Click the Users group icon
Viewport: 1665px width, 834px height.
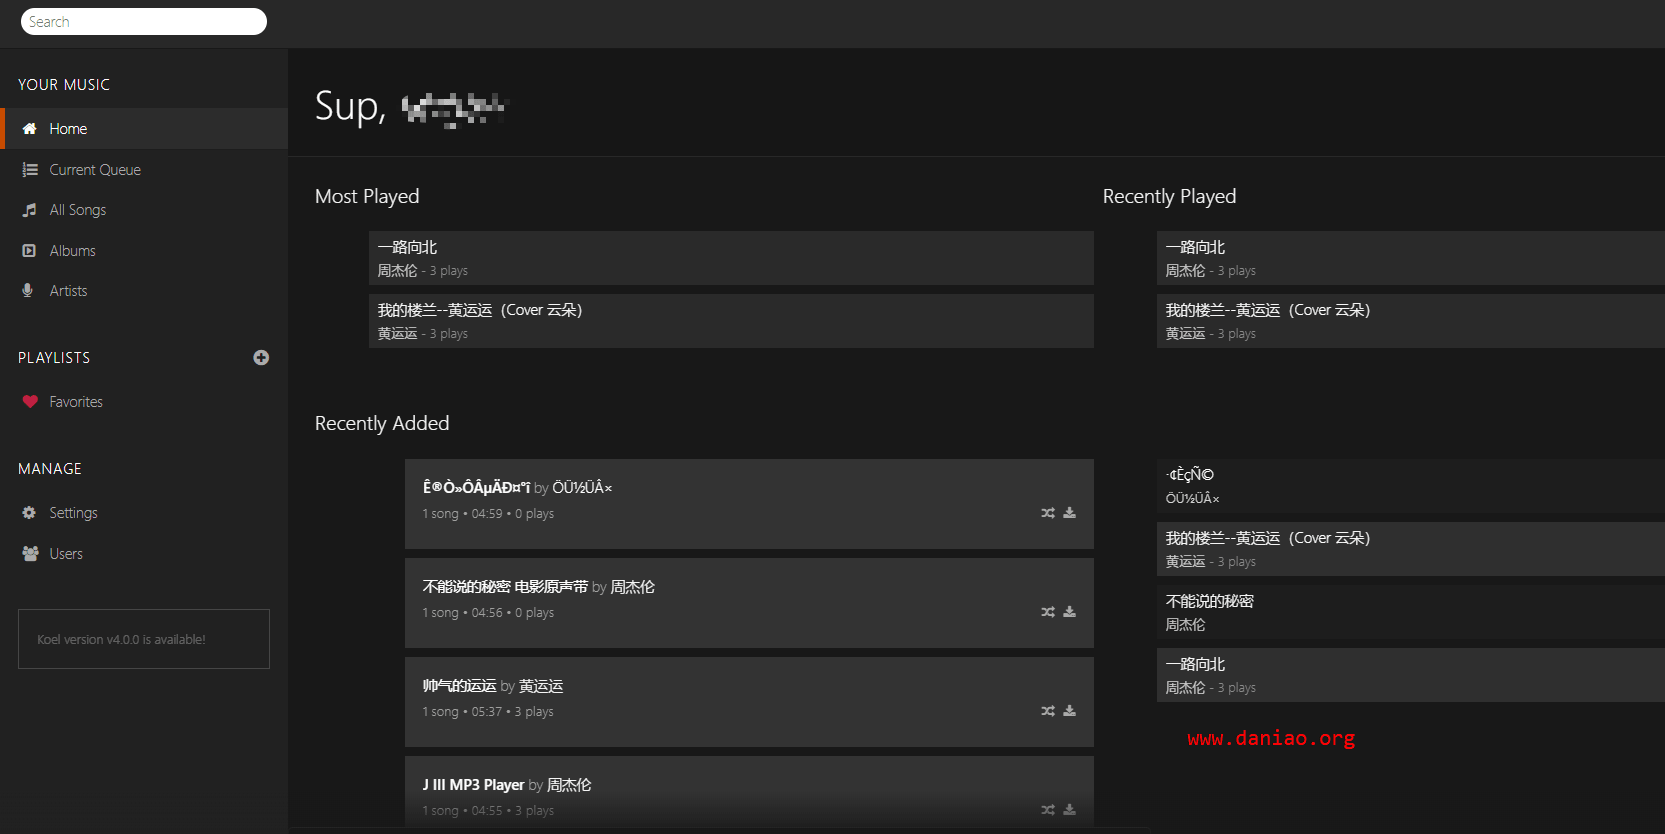point(30,554)
